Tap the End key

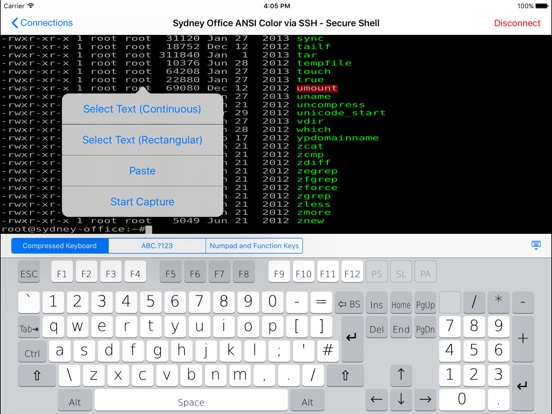[x=401, y=327]
